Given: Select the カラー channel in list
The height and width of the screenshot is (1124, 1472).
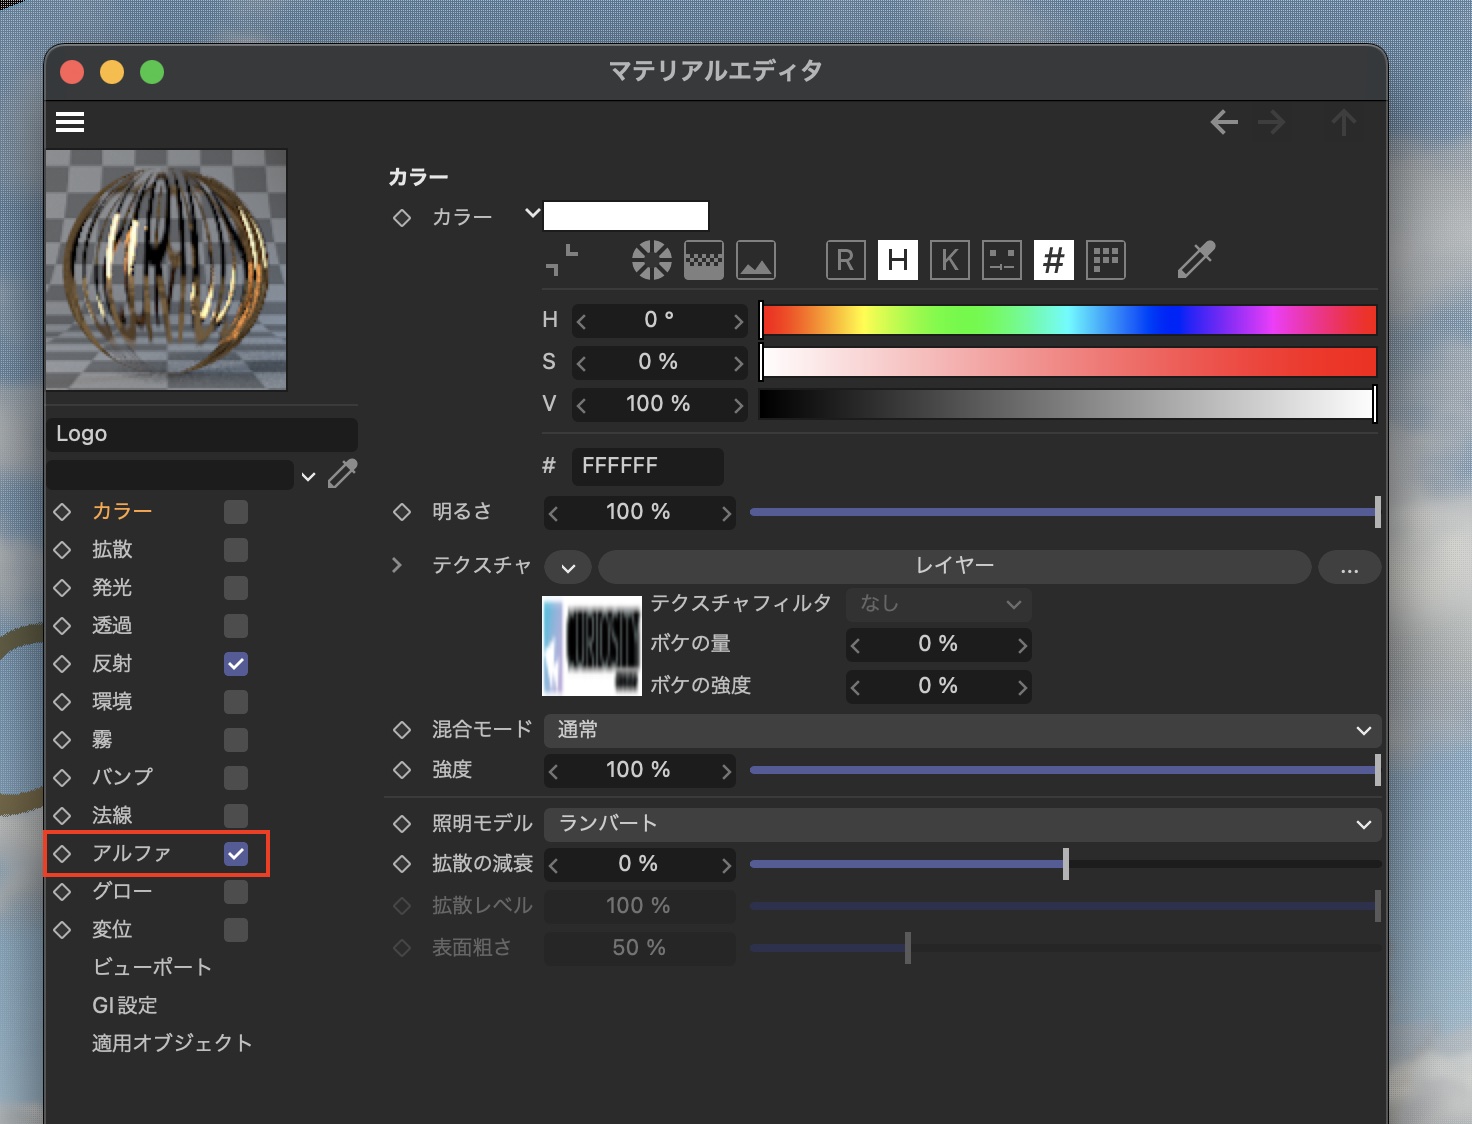Looking at the screenshot, I should pos(122,512).
